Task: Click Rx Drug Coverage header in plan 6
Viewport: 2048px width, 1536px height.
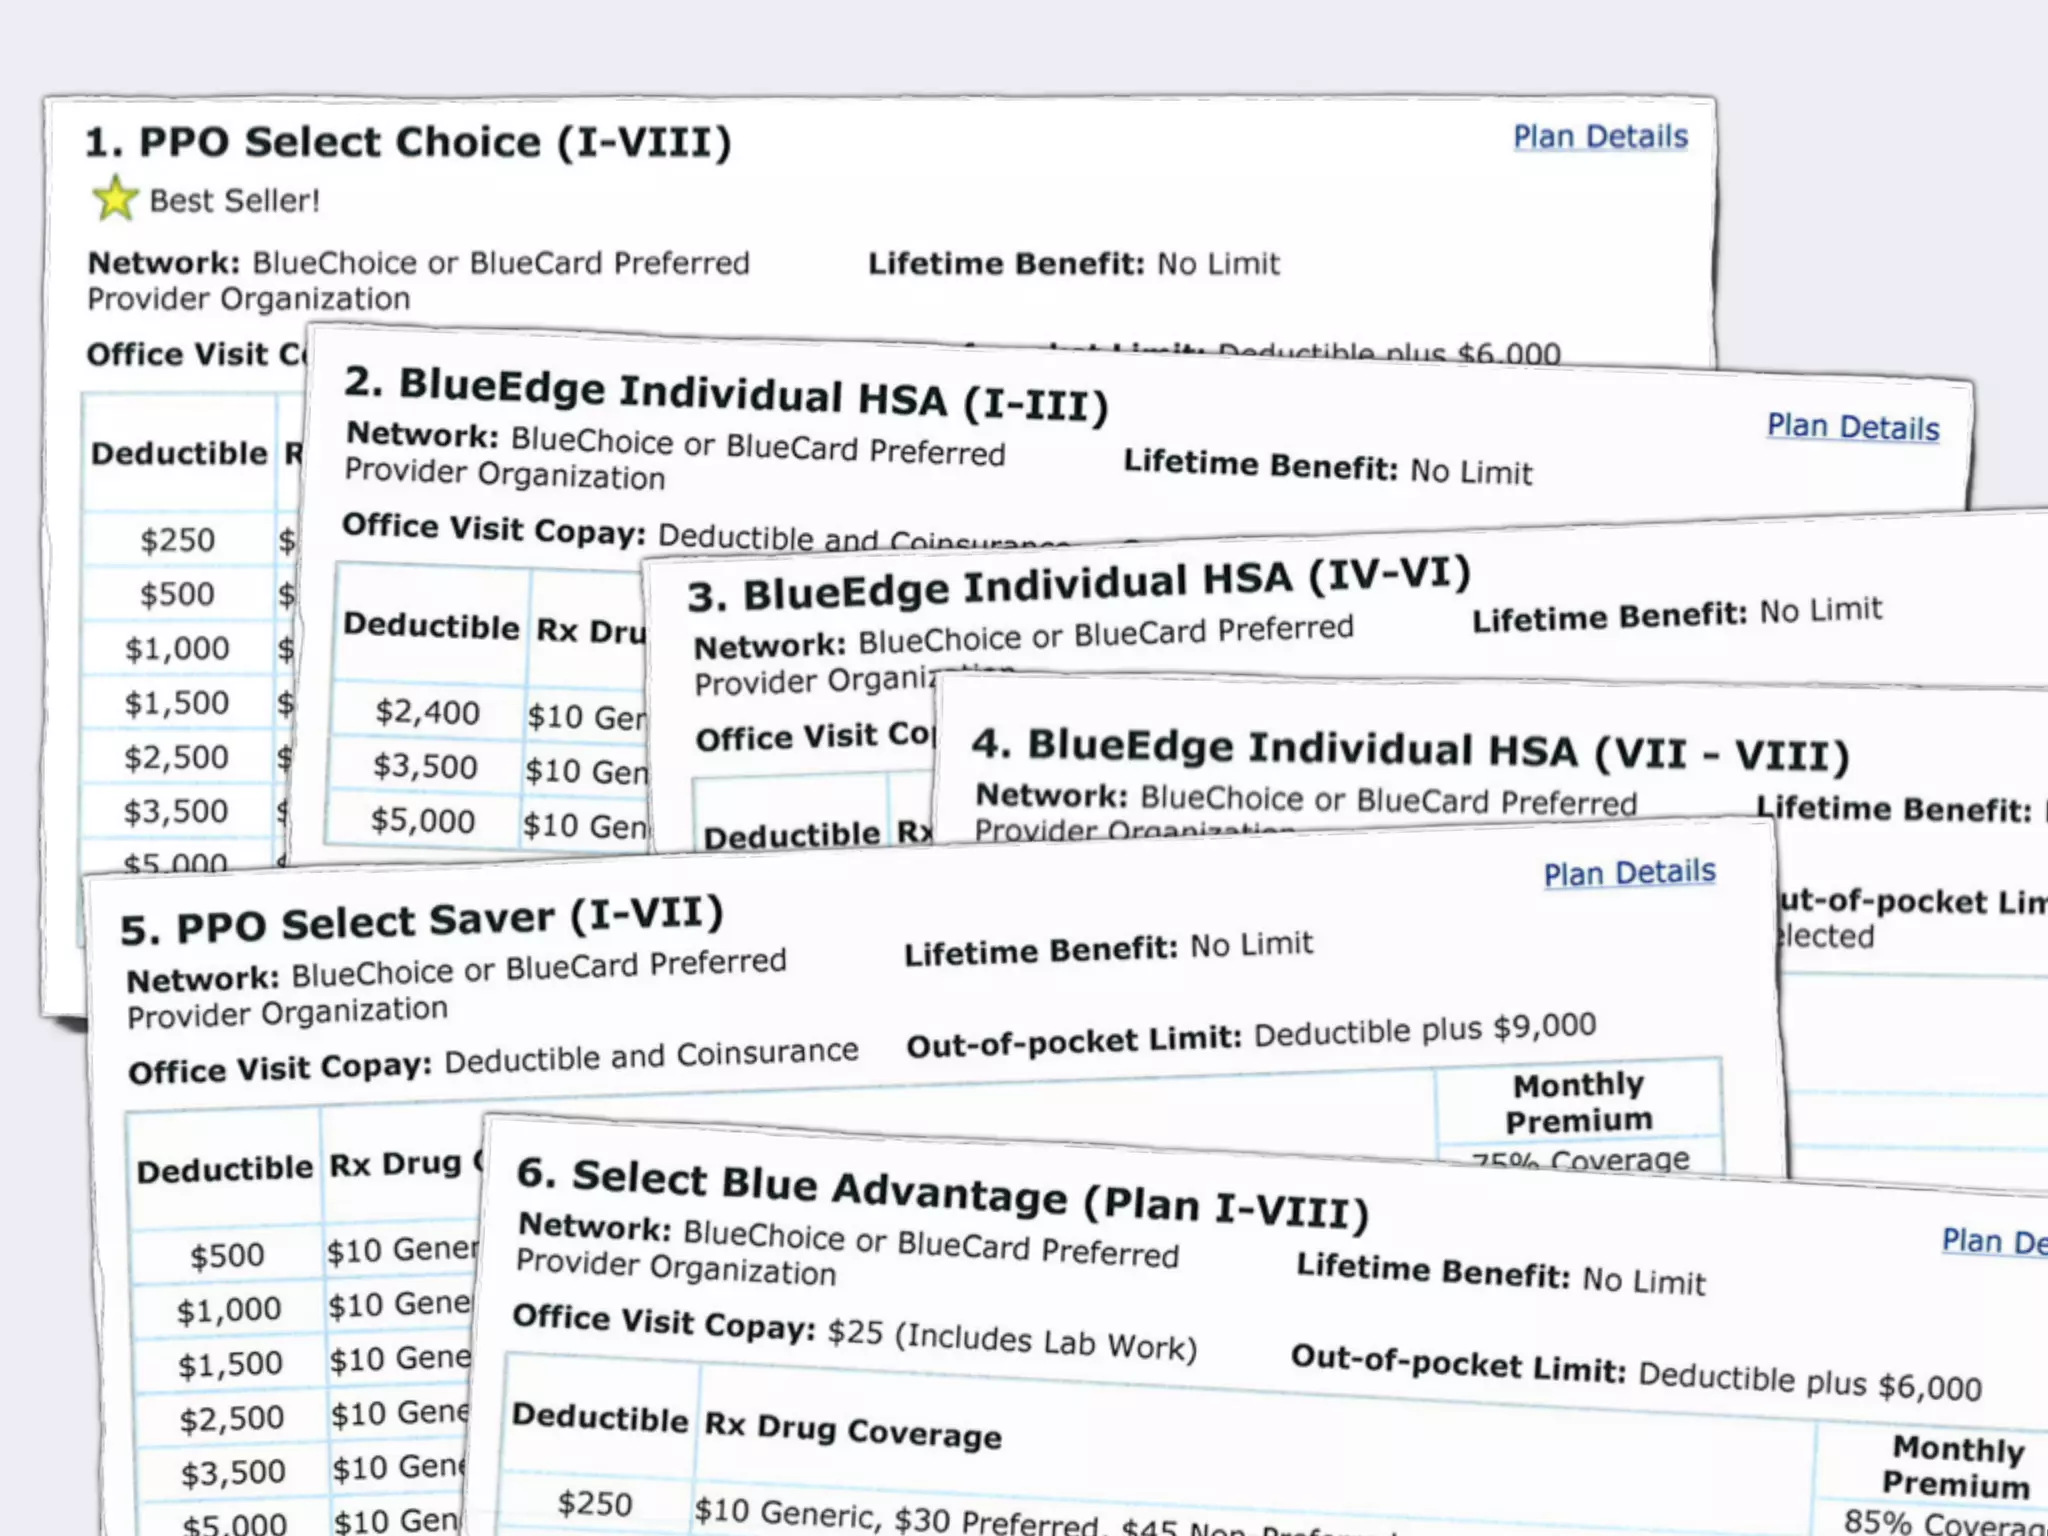Action: pyautogui.click(x=852, y=1430)
